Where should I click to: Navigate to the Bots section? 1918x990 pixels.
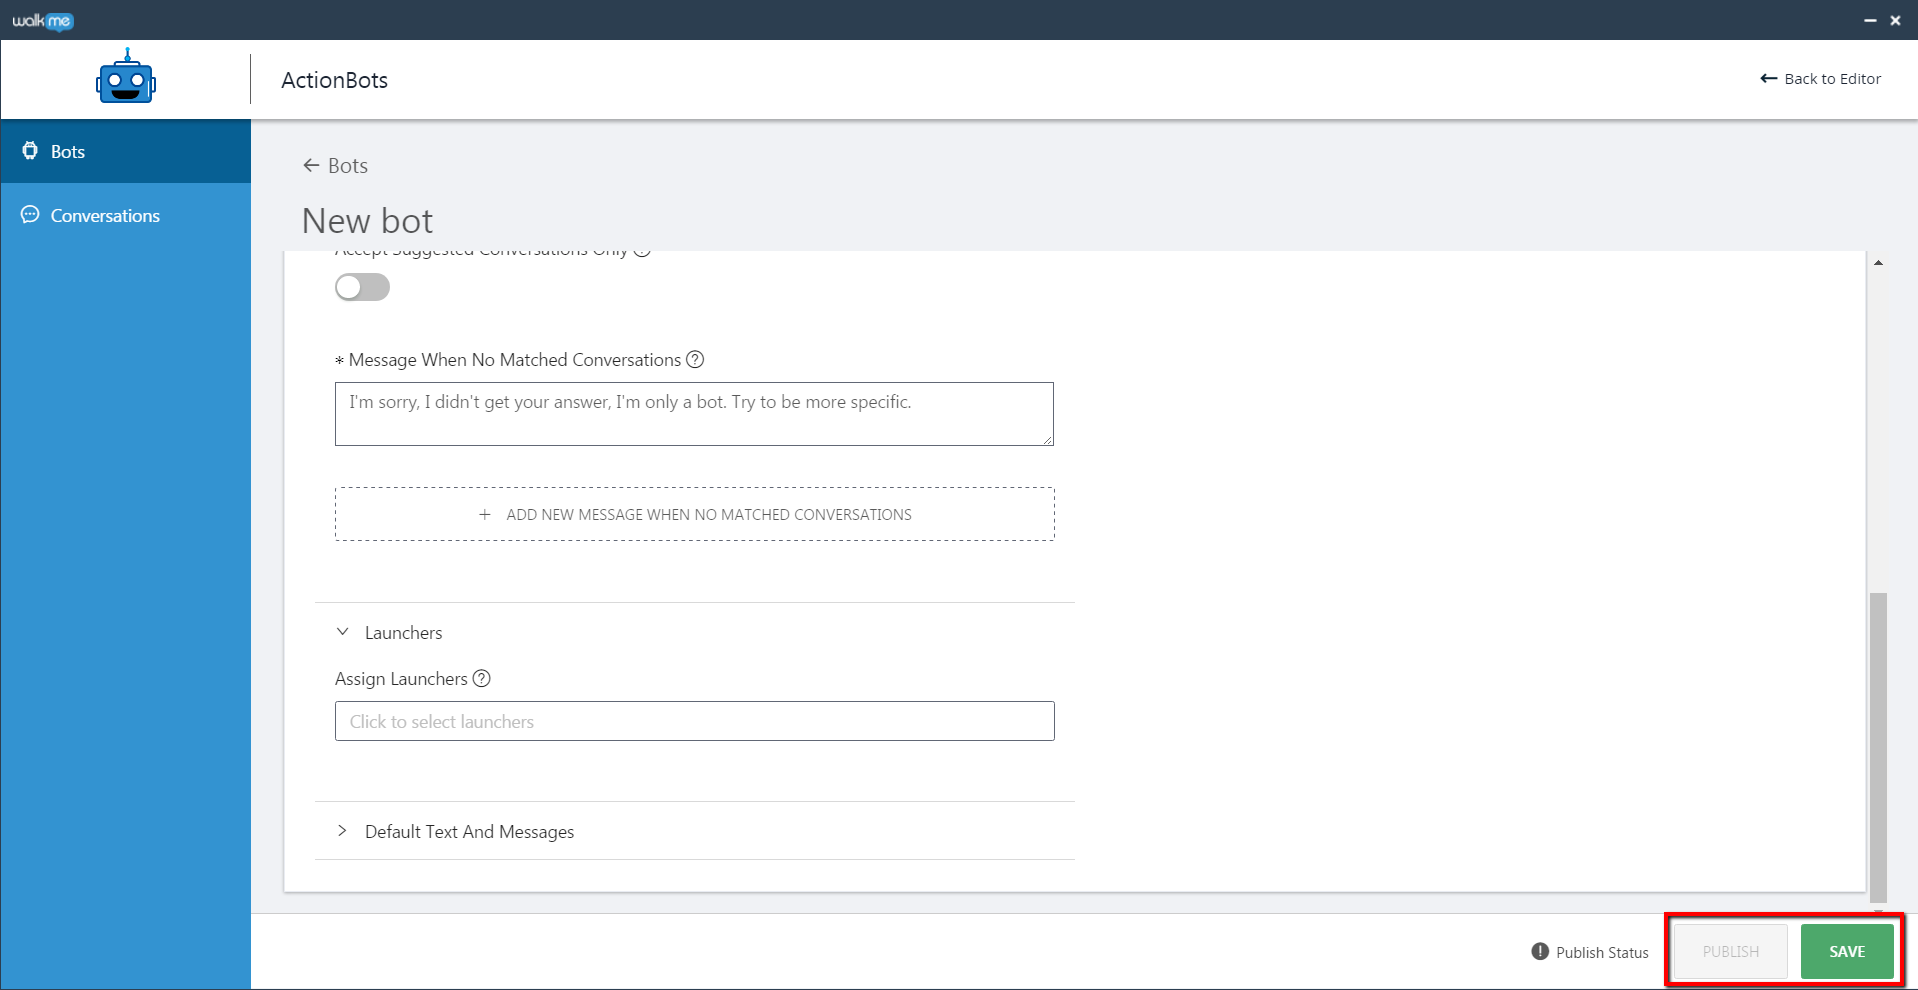(67, 151)
